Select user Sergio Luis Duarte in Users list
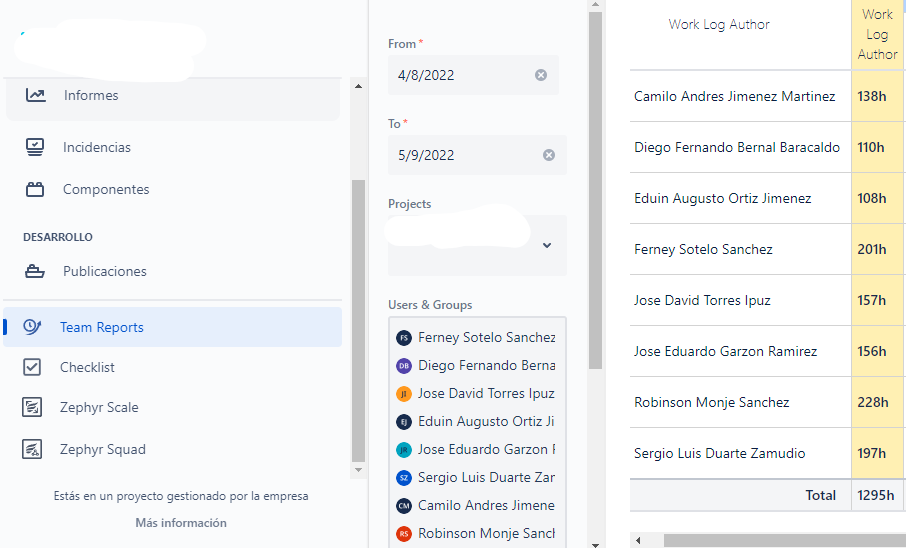 click(477, 477)
